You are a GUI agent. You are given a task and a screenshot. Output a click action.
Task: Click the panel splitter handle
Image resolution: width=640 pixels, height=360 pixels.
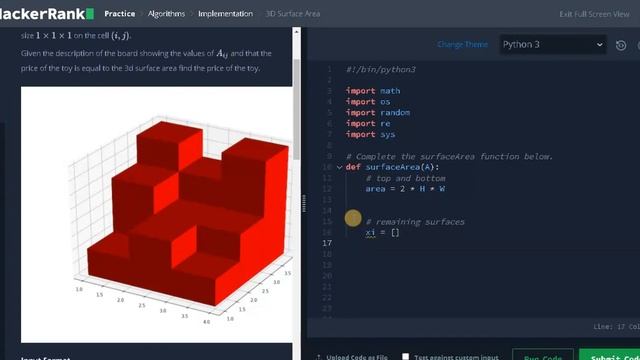(x=304, y=203)
